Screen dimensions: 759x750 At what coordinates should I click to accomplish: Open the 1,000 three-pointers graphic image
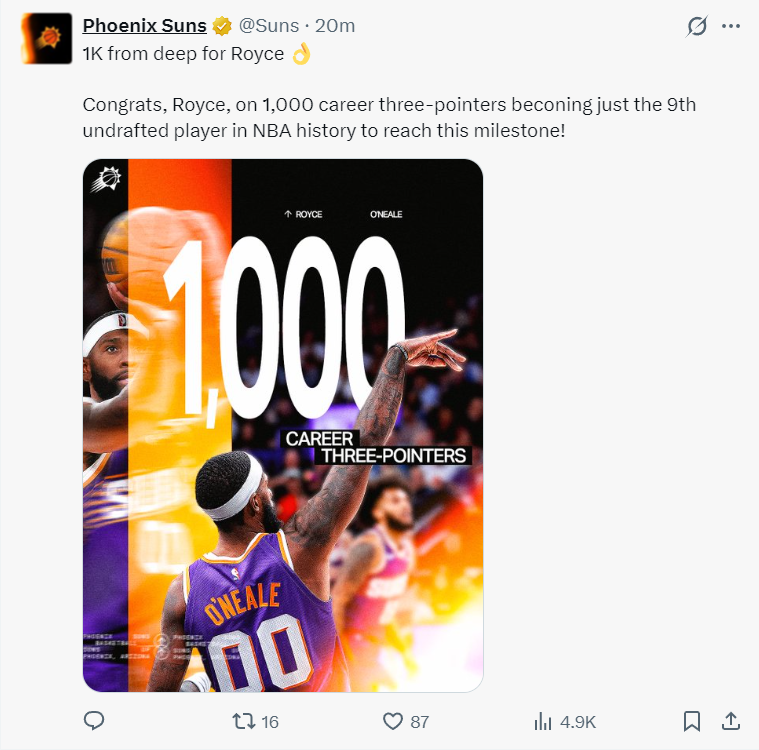pos(283,425)
